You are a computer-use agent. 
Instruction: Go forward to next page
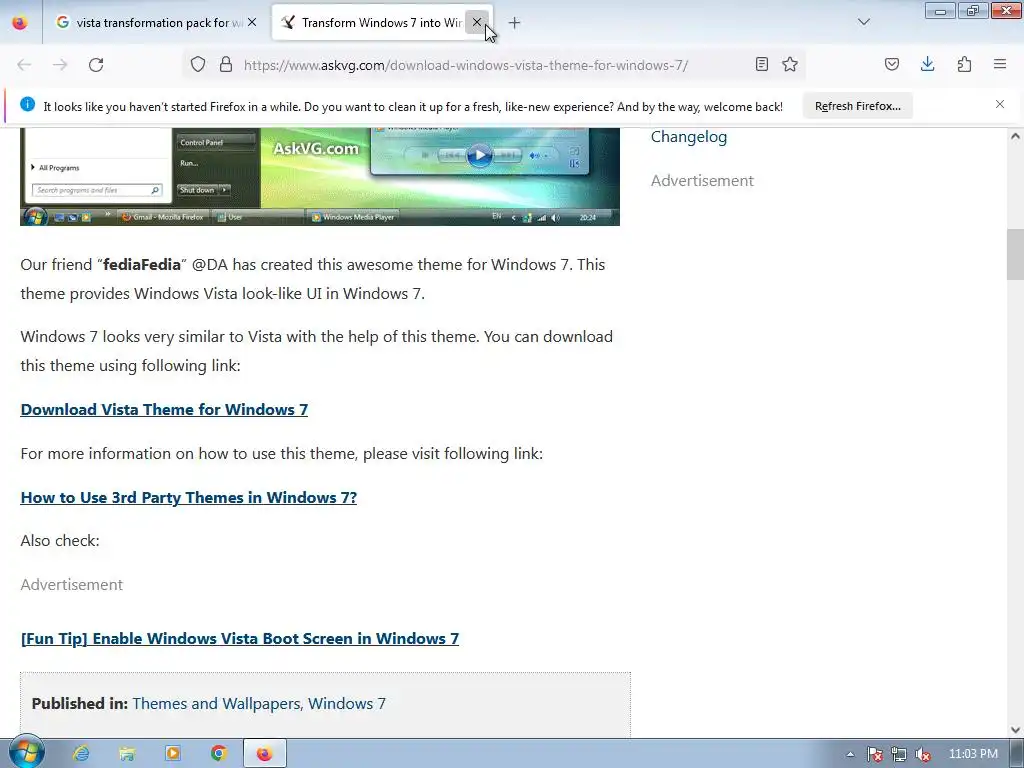click(60, 65)
